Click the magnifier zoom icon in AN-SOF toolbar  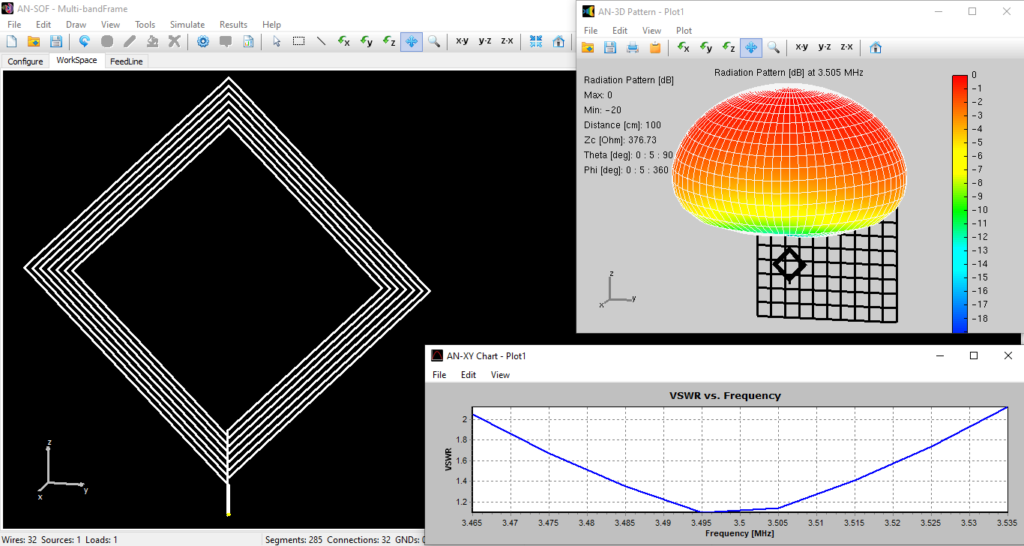click(x=434, y=41)
